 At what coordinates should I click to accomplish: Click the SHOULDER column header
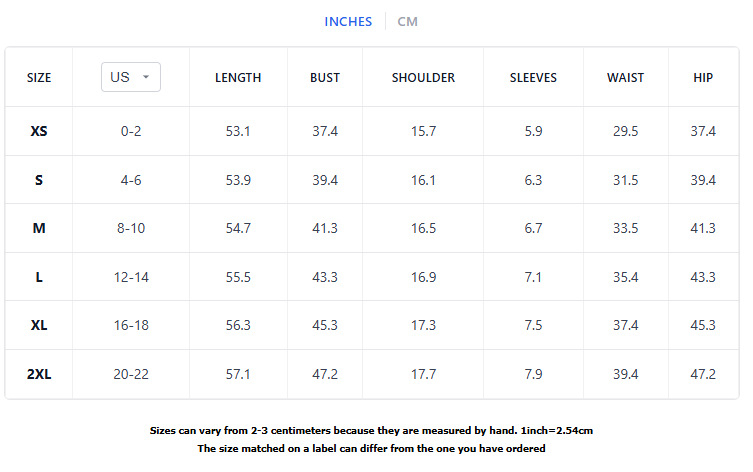[423, 78]
